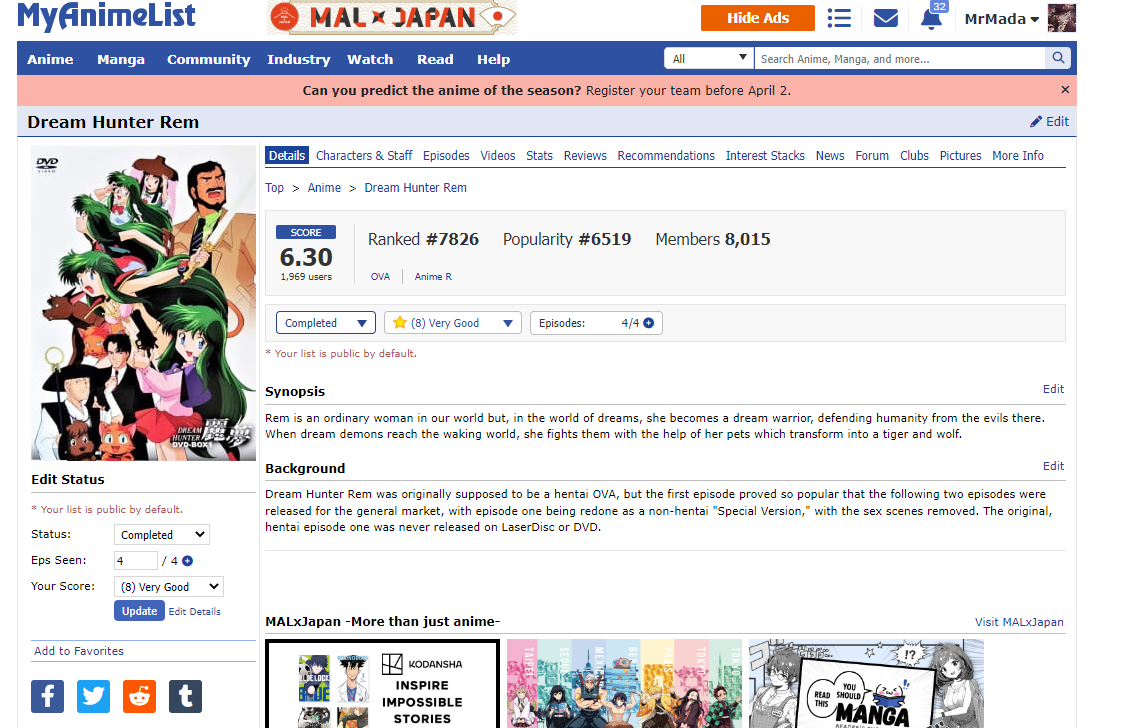
Task: Share on Reddit
Action: [139, 696]
